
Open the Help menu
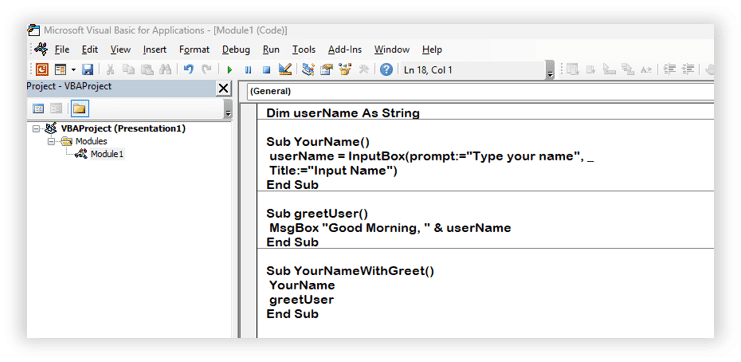pyautogui.click(x=432, y=50)
